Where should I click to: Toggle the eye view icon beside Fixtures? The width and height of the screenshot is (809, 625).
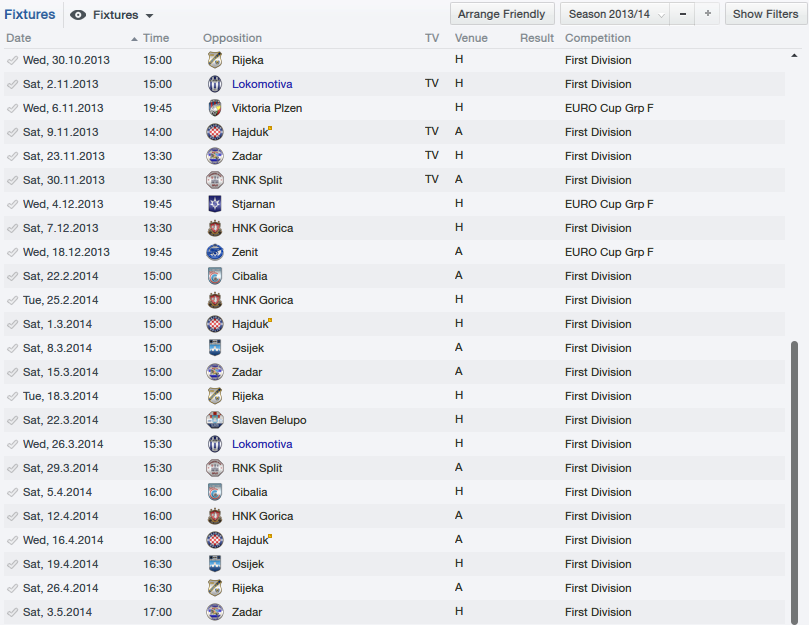click(x=78, y=15)
